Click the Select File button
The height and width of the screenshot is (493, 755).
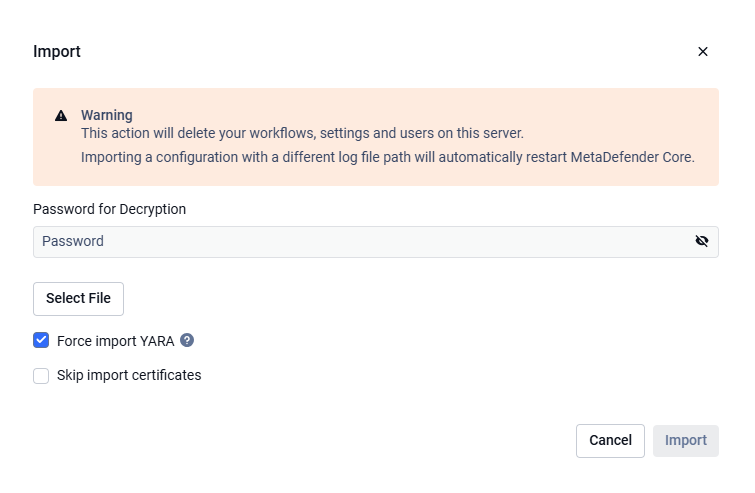click(x=78, y=299)
